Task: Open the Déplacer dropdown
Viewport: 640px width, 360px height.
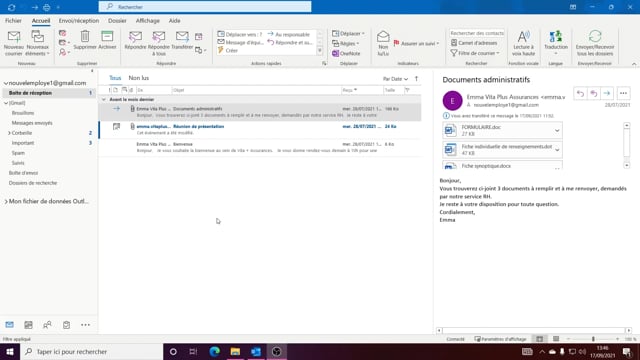Action: [348, 33]
